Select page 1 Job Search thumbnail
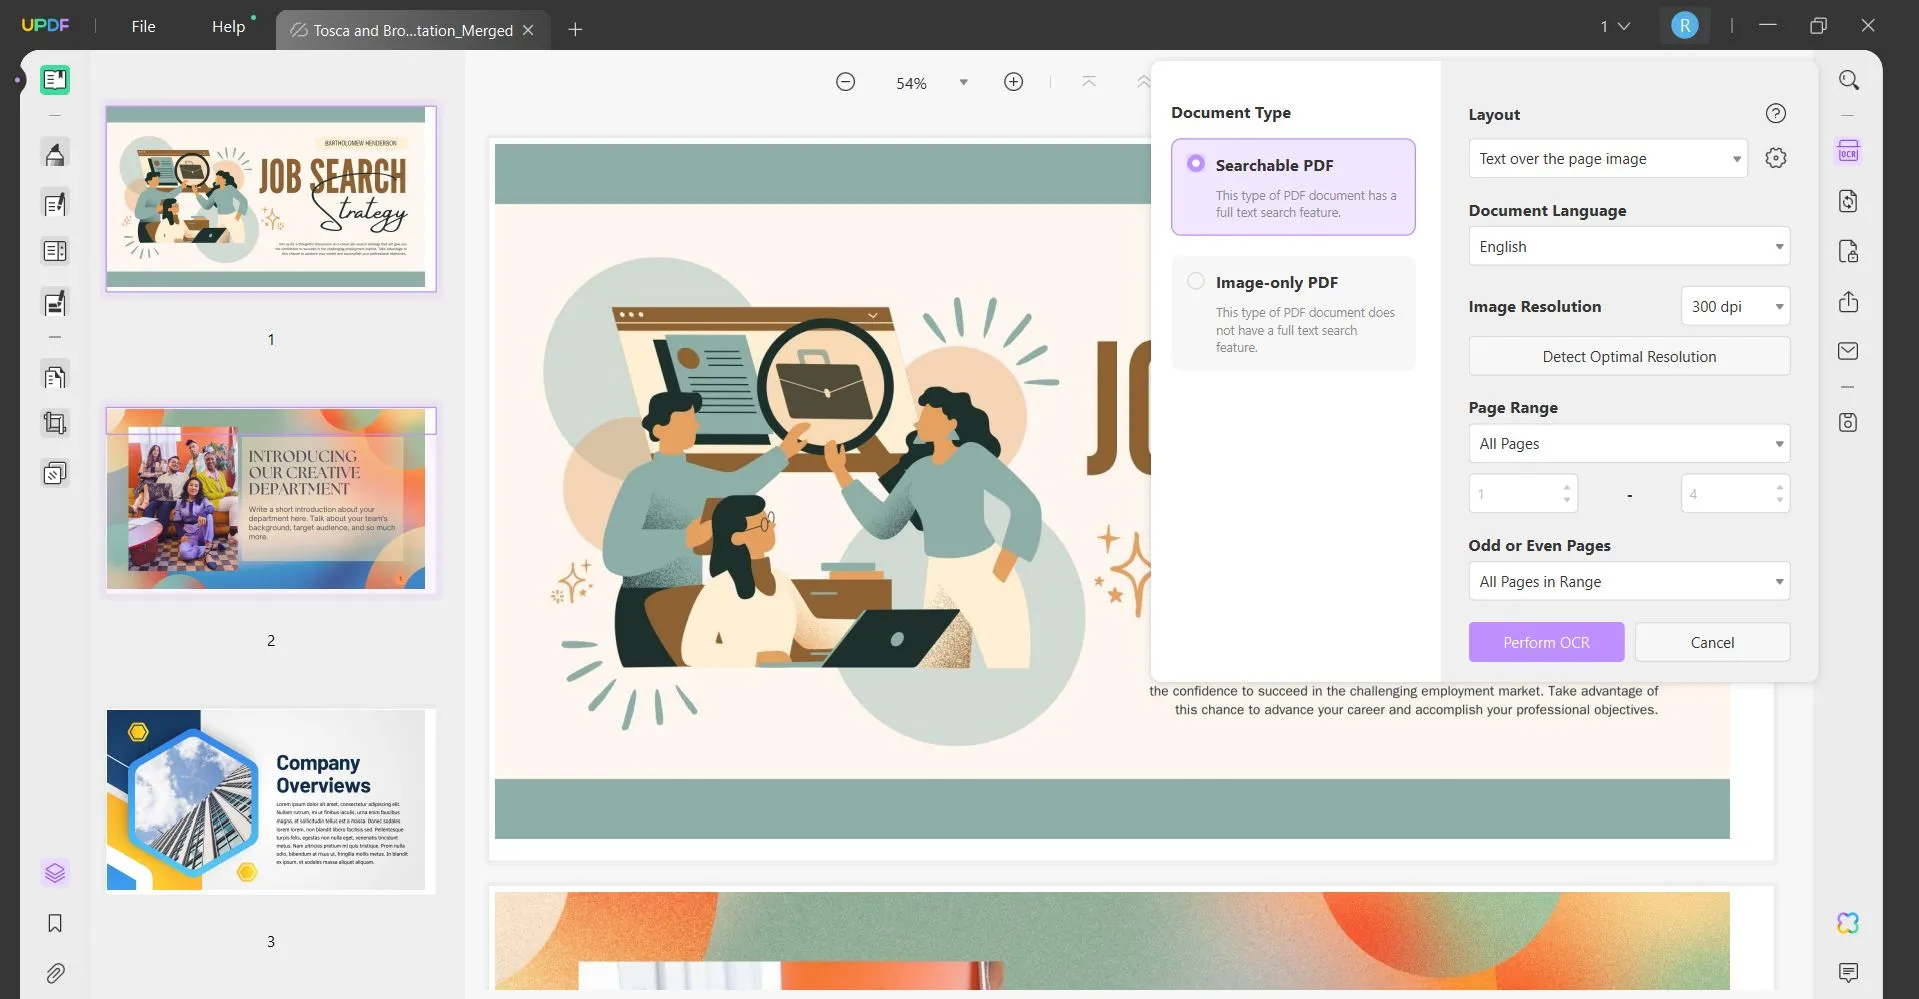1919x999 pixels. point(271,198)
